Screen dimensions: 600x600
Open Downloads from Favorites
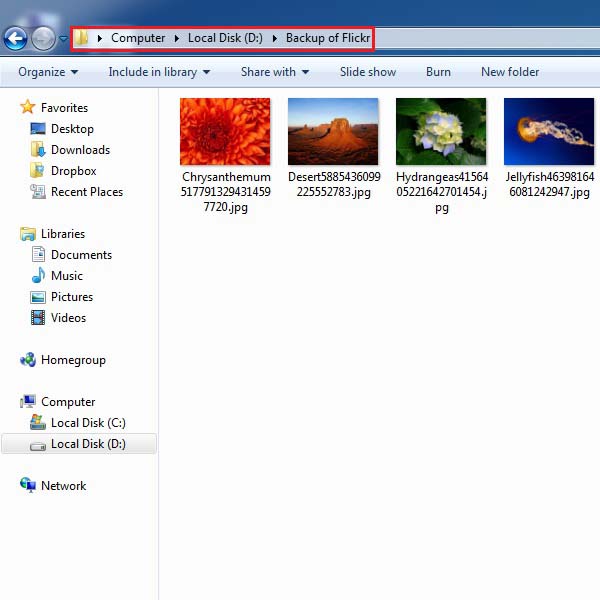80,150
